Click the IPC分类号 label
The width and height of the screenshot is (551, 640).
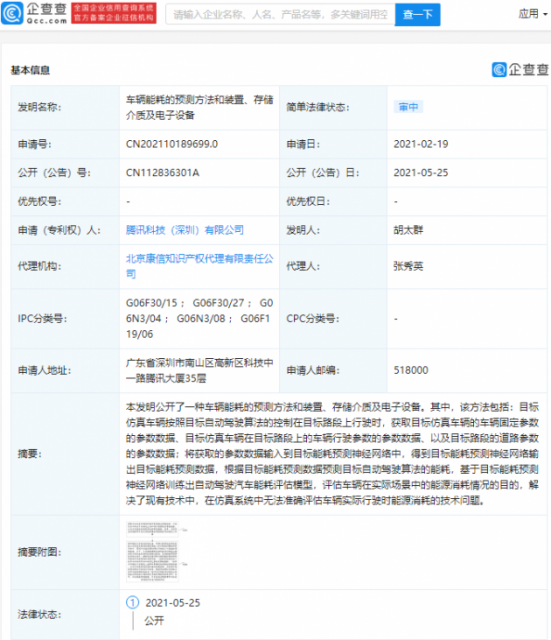tap(42, 319)
